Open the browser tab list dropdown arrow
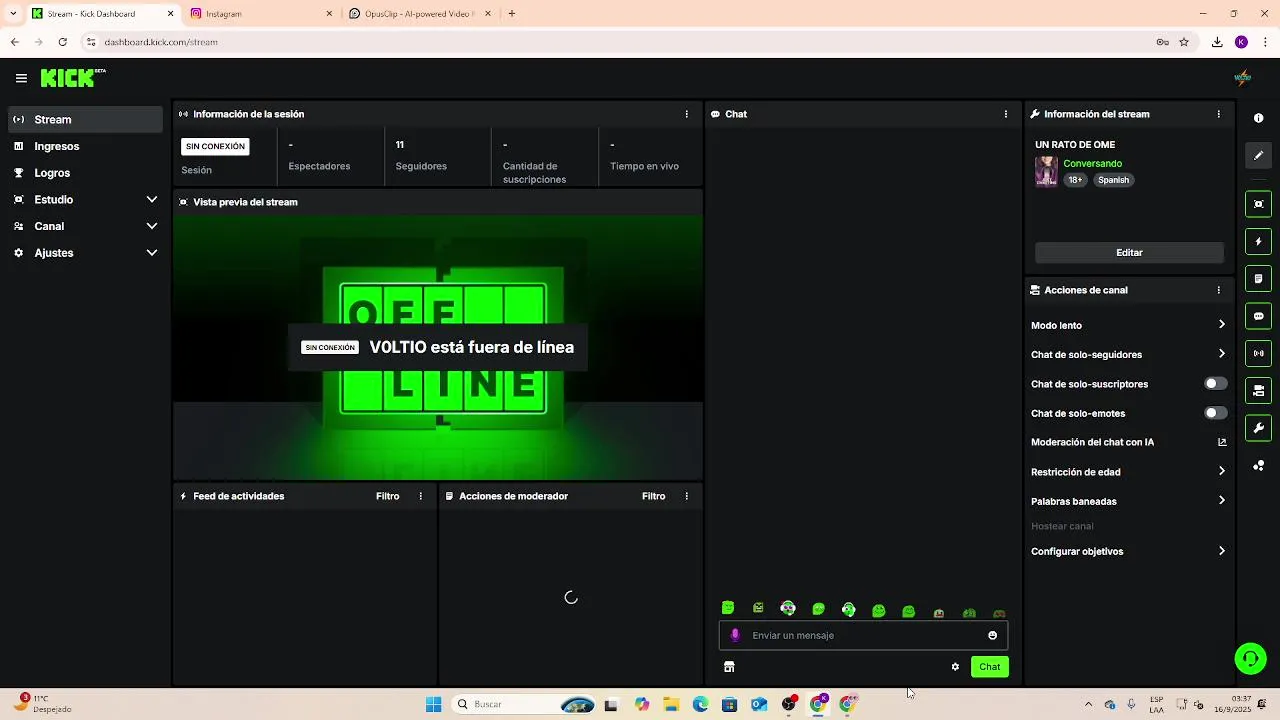This screenshot has width=1280, height=720. pyautogui.click(x=12, y=14)
